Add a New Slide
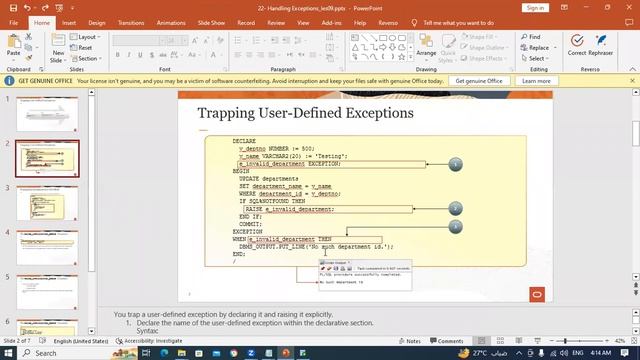Viewport: 640px width, 360px height. [x=58, y=48]
